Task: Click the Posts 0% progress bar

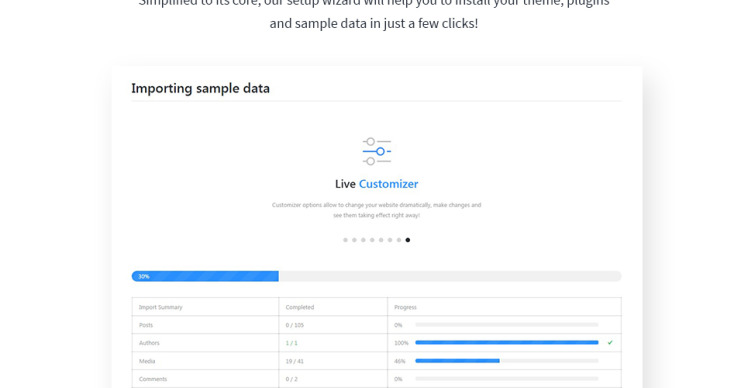Action: pyautogui.click(x=507, y=325)
